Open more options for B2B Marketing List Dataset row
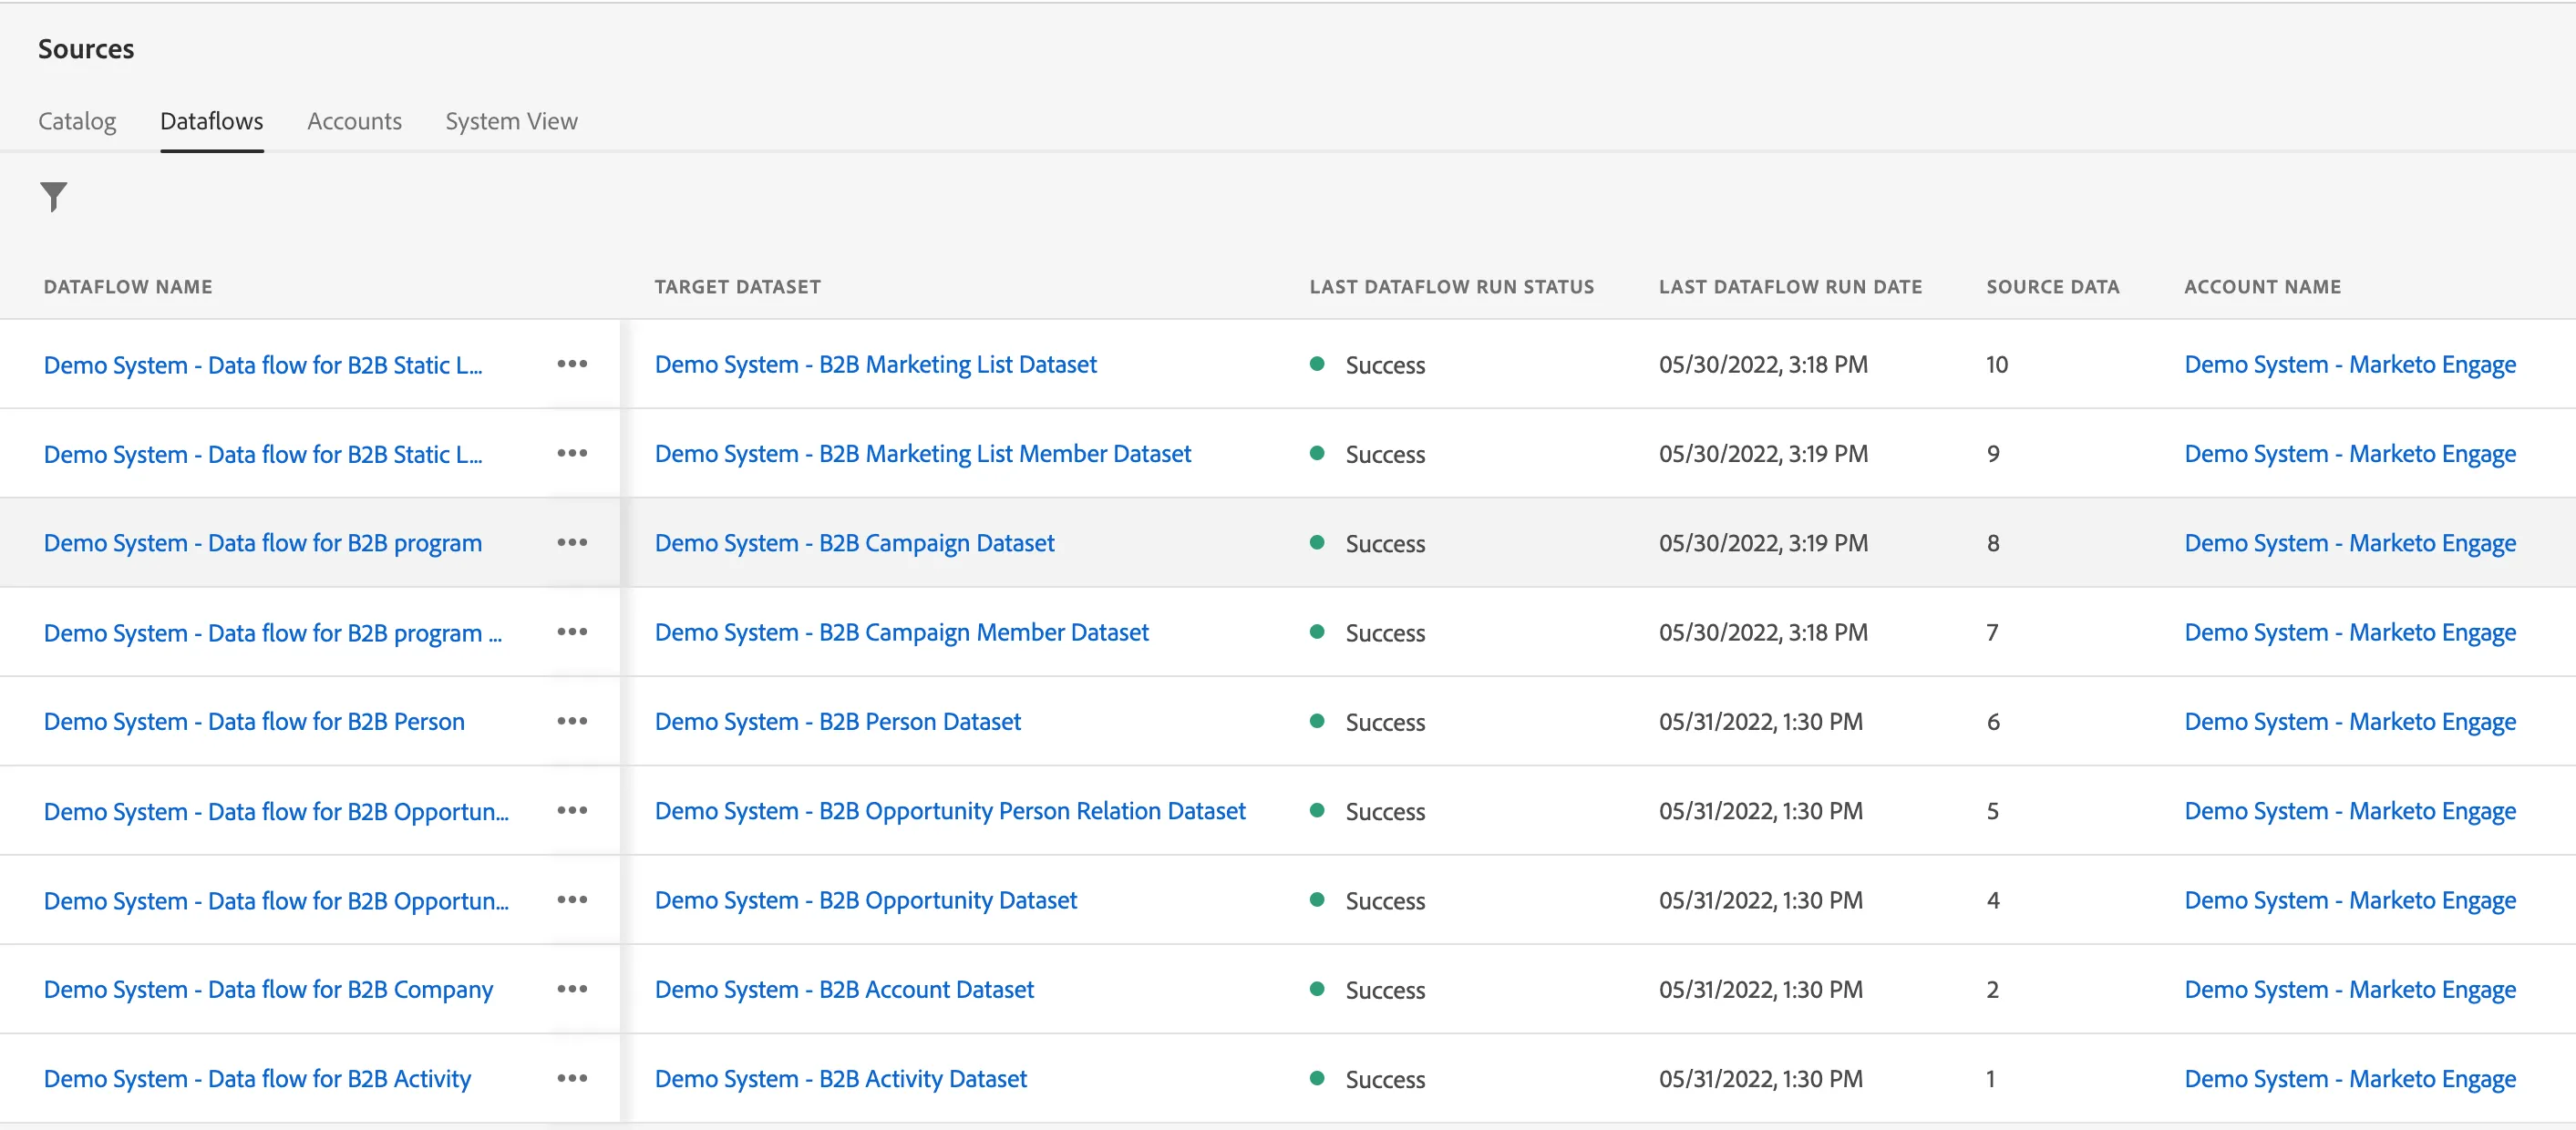Viewport: 2576px width, 1130px height. pyautogui.click(x=572, y=364)
